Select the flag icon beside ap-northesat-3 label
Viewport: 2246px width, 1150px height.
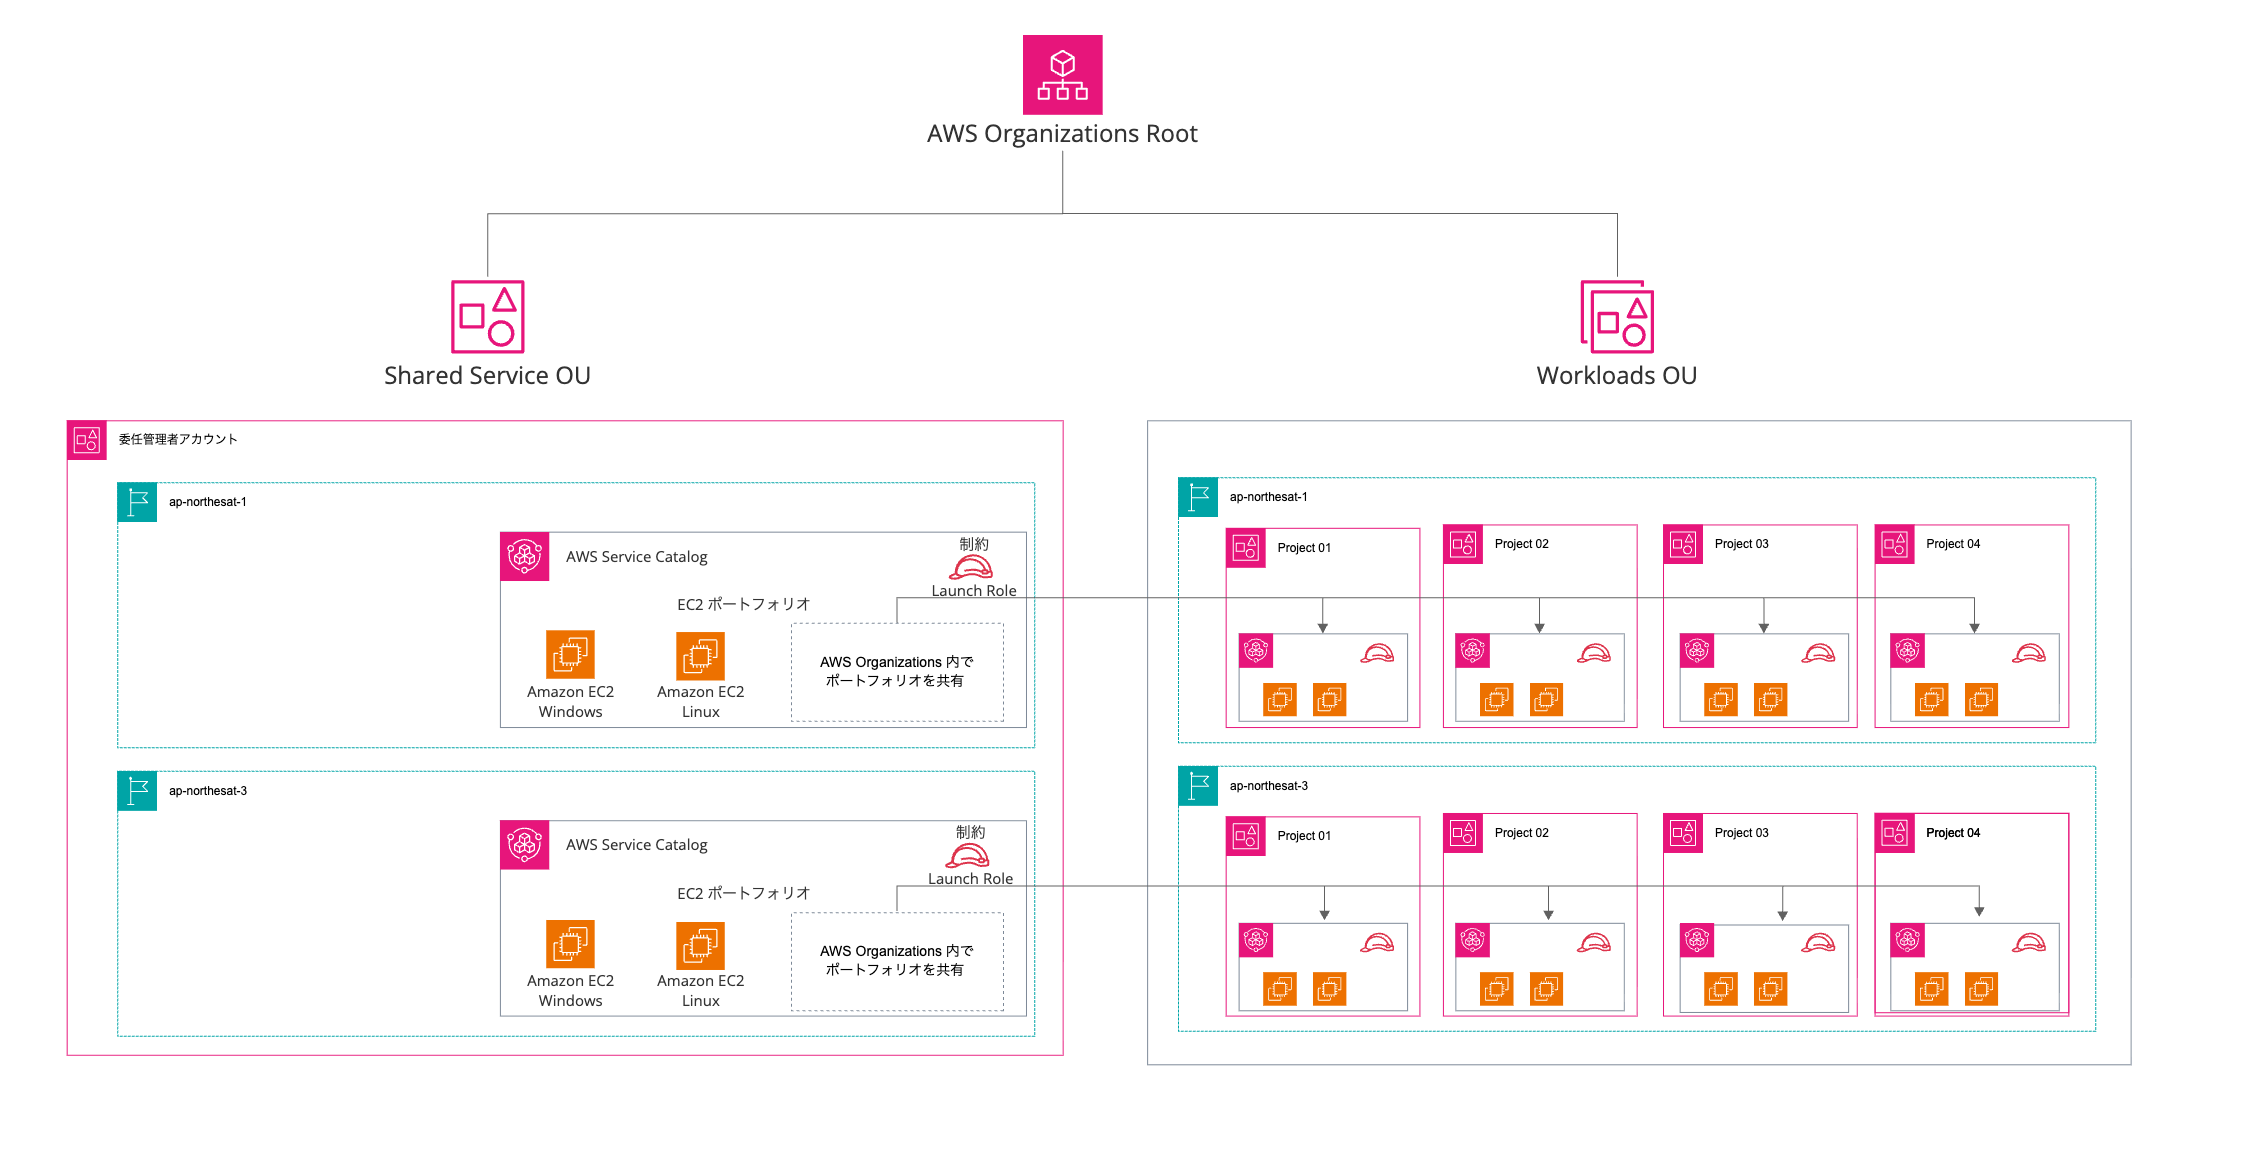pos(137,790)
